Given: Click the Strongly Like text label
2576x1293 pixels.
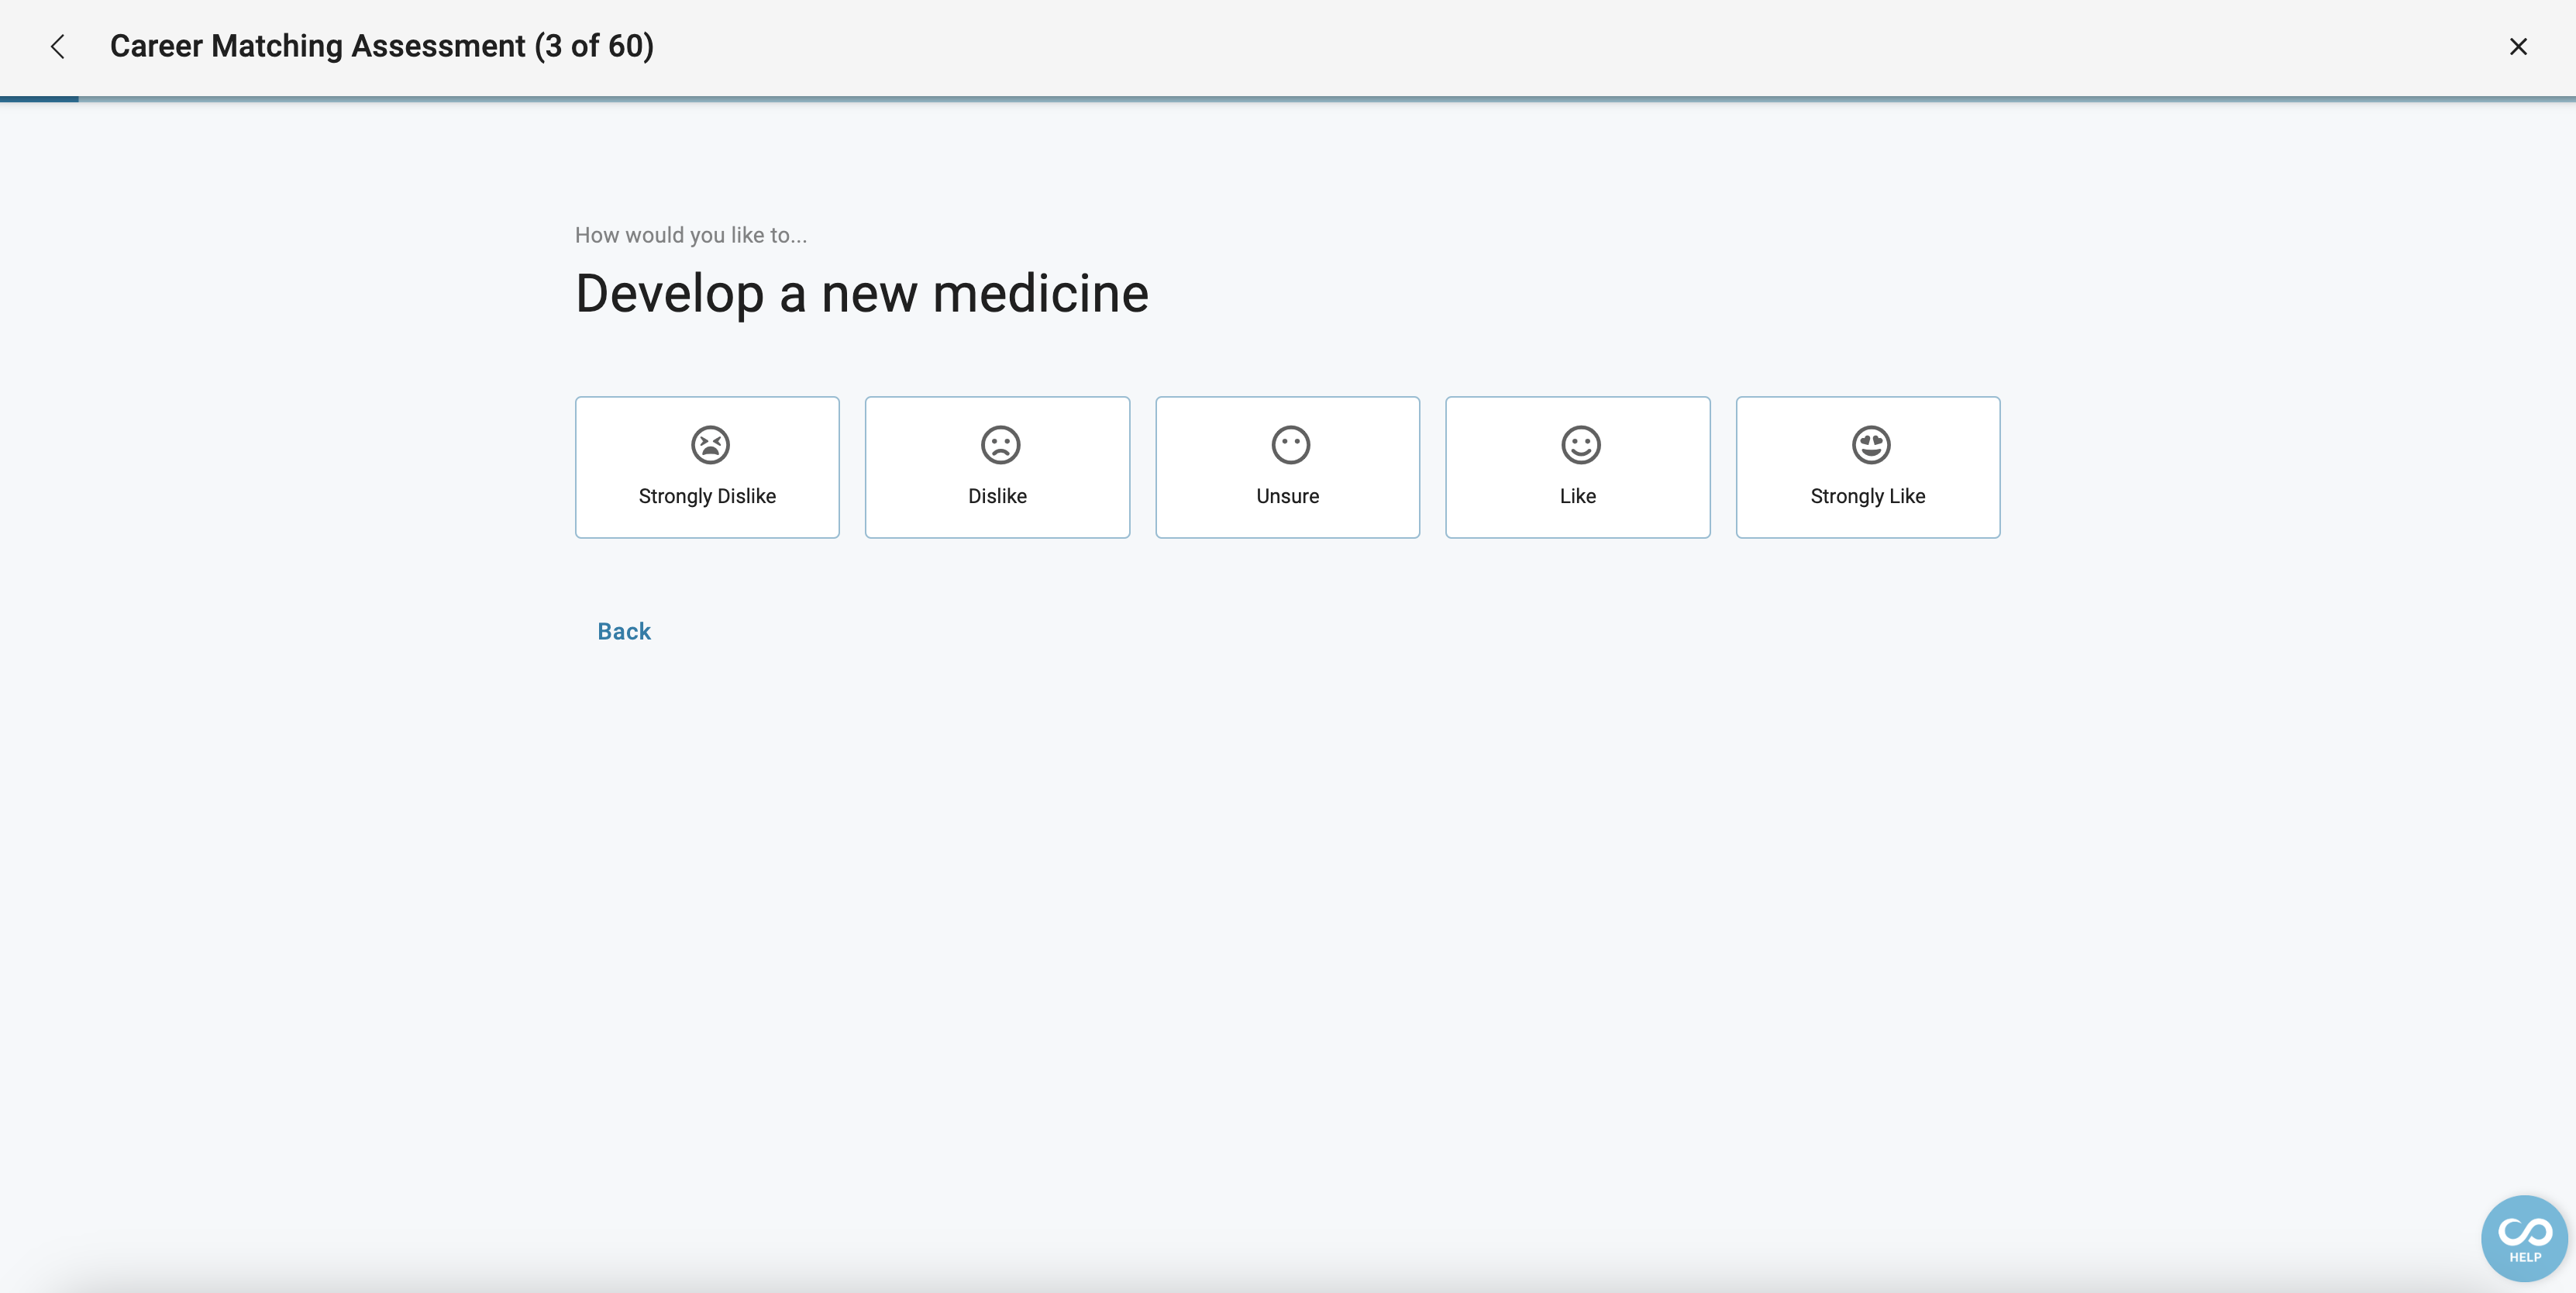Looking at the screenshot, I should tap(1868, 496).
